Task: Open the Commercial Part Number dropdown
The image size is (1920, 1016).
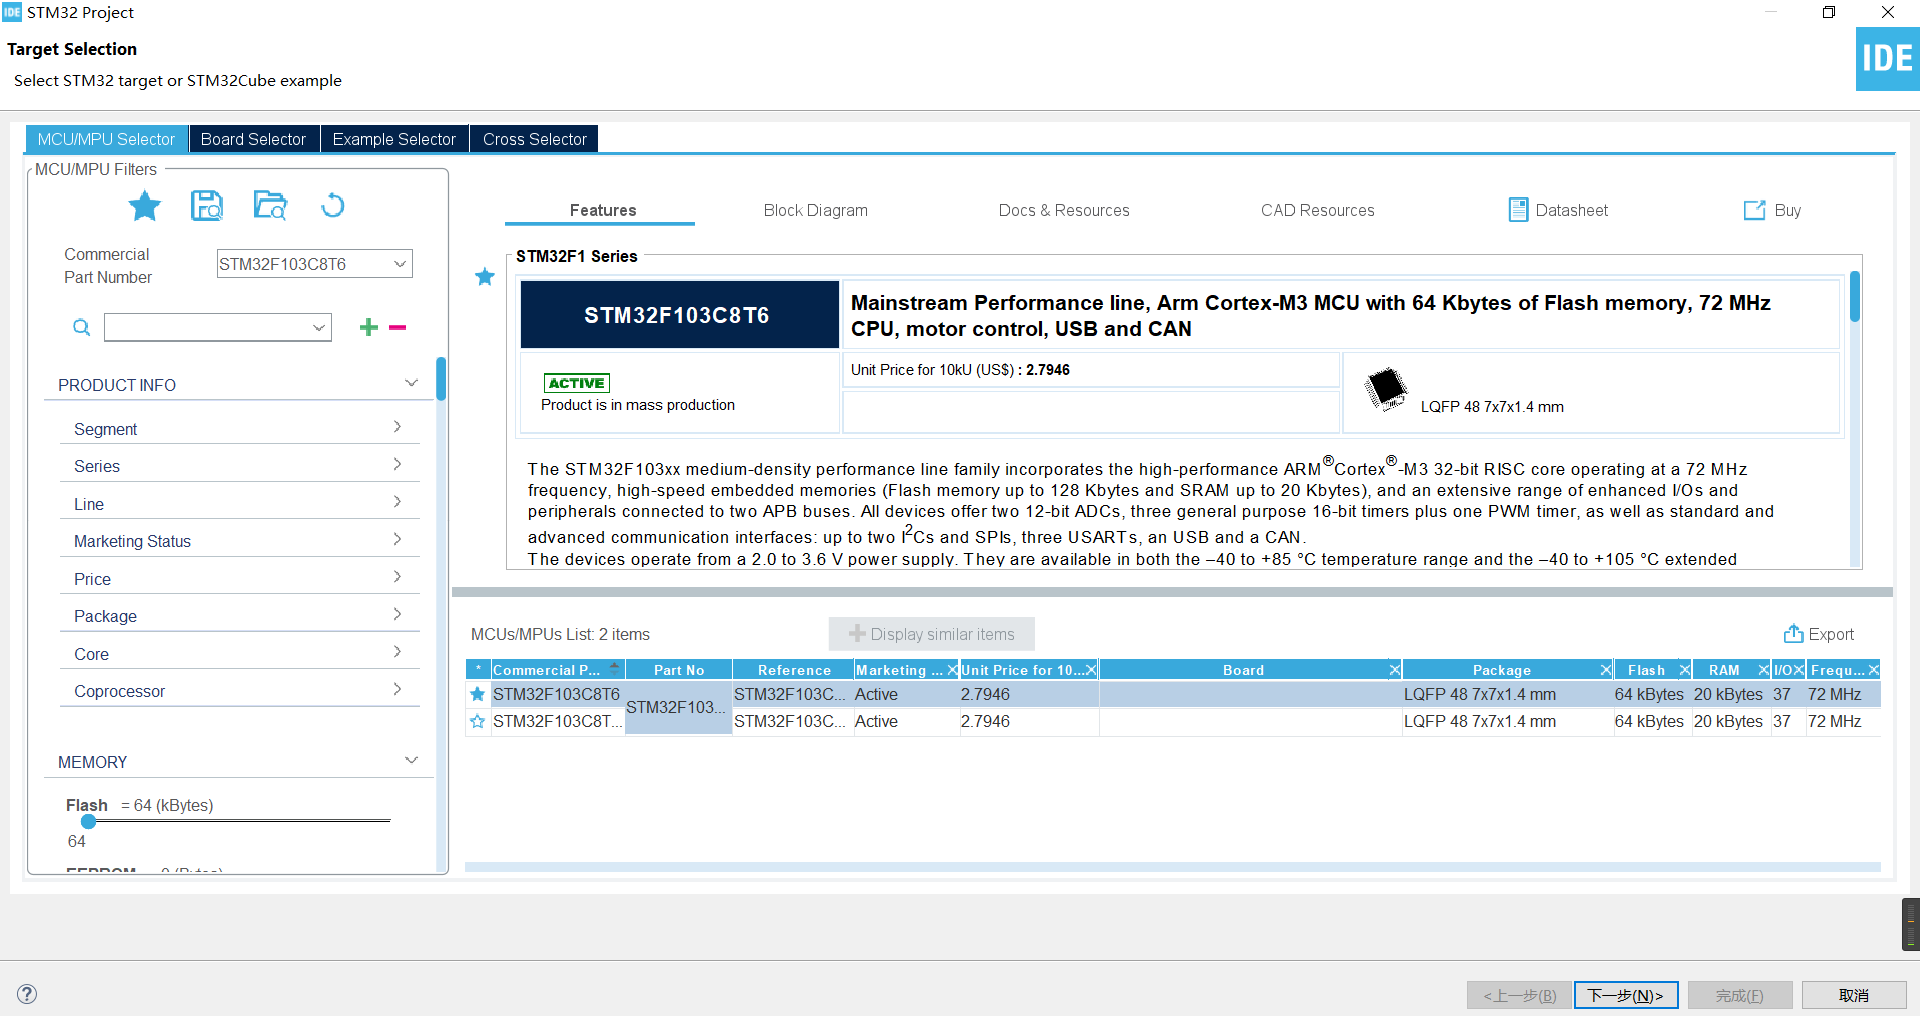Action: pyautogui.click(x=399, y=264)
